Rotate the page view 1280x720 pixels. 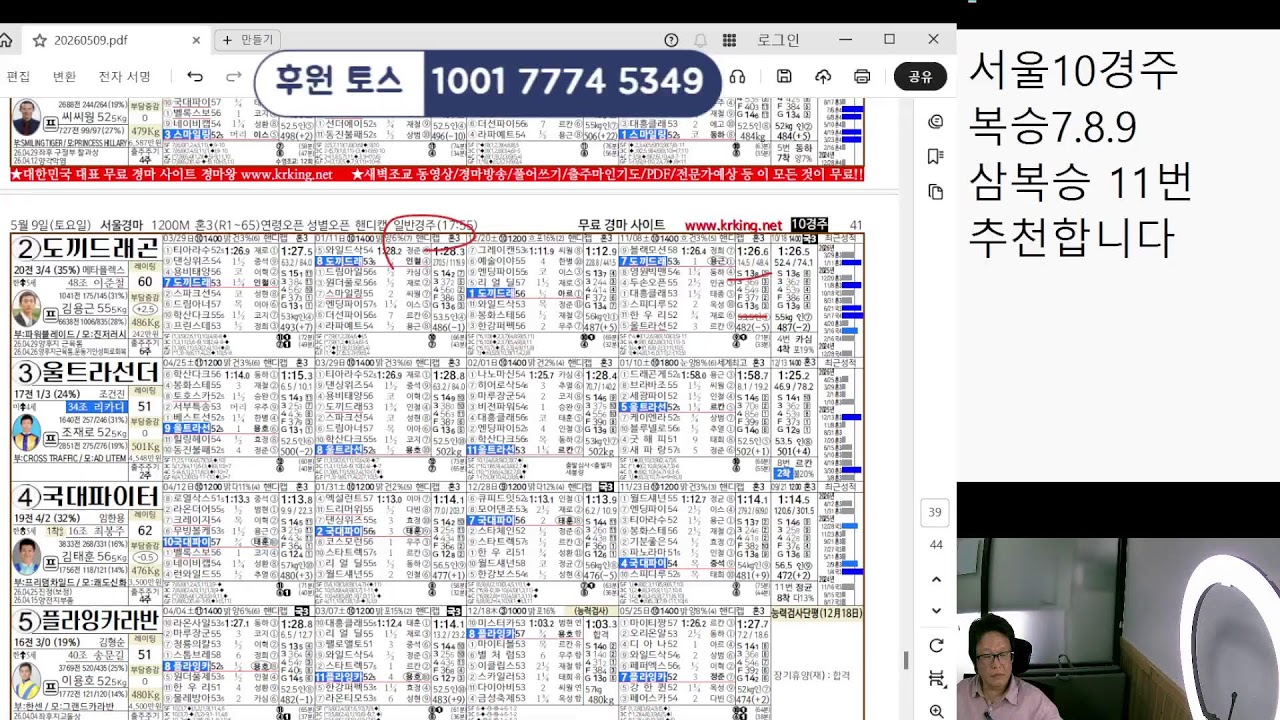tap(936, 646)
